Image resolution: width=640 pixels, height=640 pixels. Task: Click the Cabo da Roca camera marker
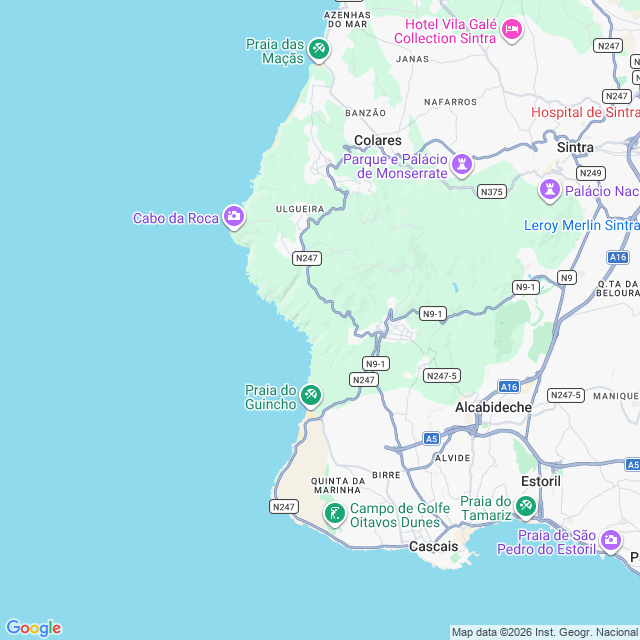(234, 216)
